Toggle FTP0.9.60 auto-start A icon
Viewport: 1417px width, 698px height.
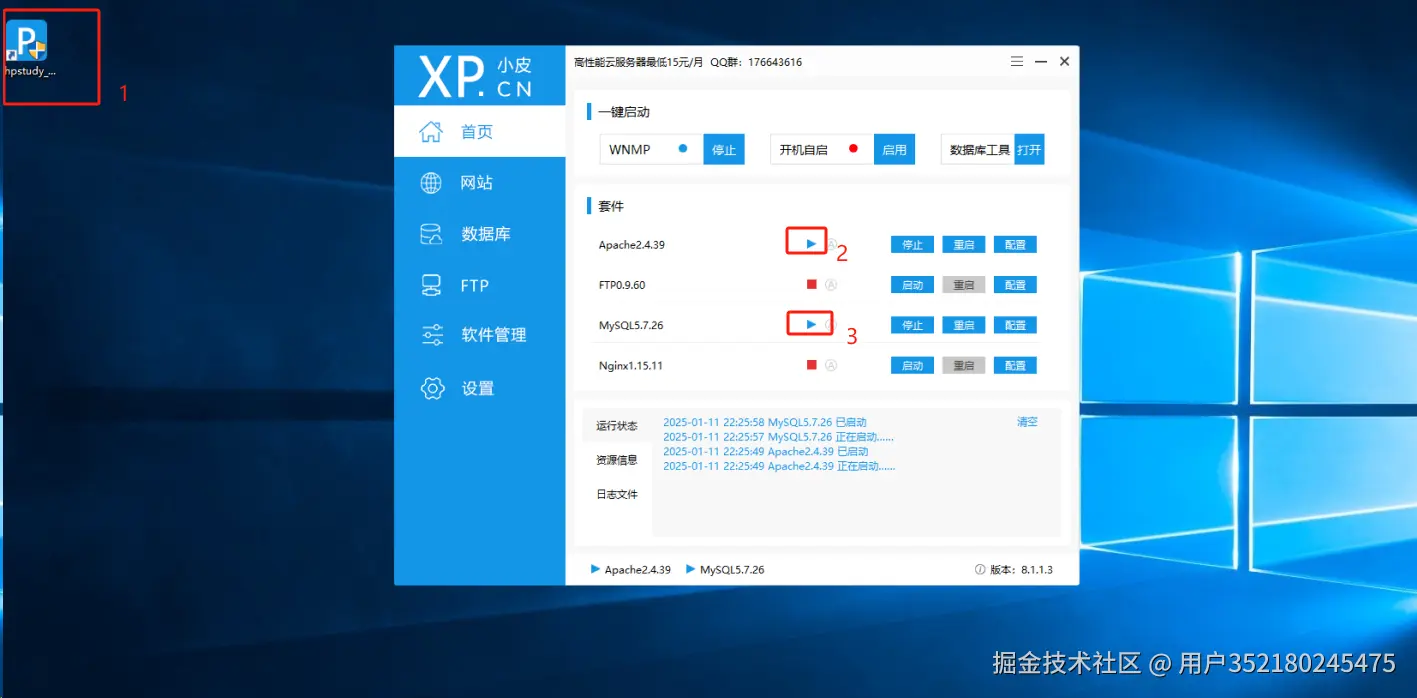tap(830, 284)
